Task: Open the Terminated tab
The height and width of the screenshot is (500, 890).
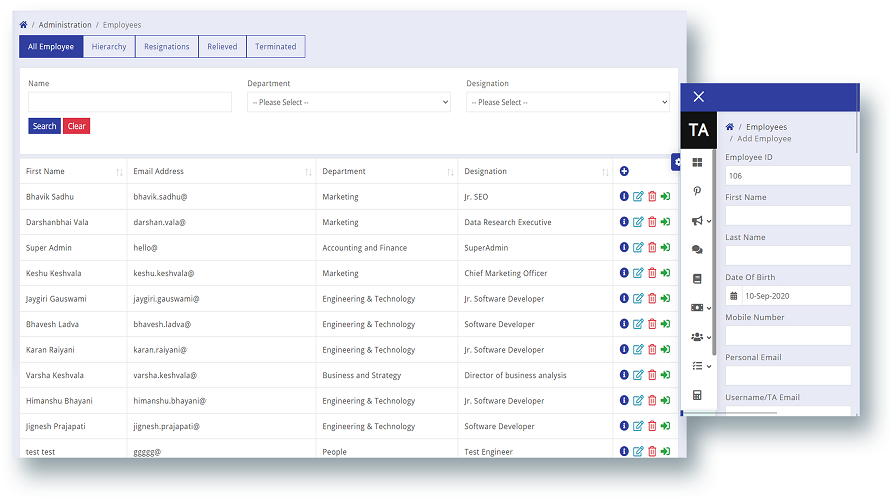Action: [275, 47]
